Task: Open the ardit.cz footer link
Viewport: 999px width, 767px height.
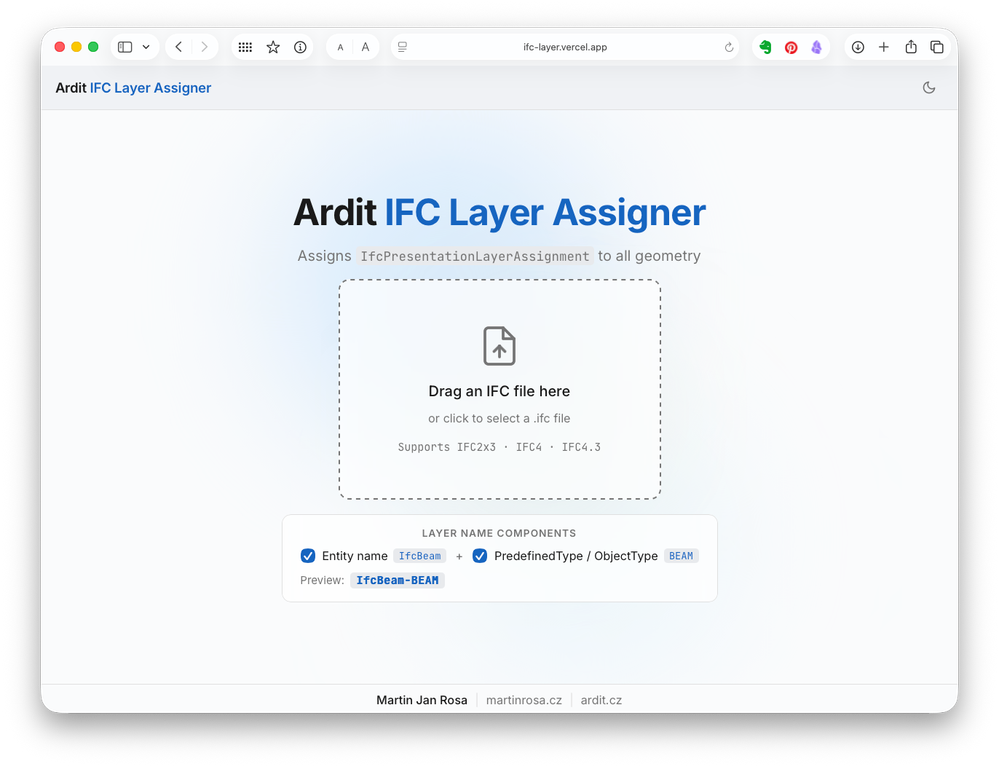Action: click(x=601, y=700)
